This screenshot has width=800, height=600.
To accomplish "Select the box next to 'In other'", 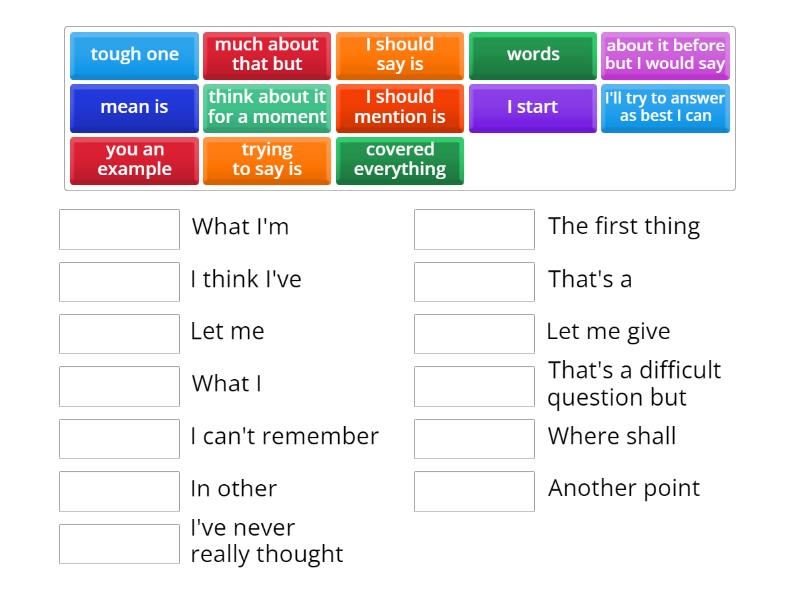I will tap(119, 491).
